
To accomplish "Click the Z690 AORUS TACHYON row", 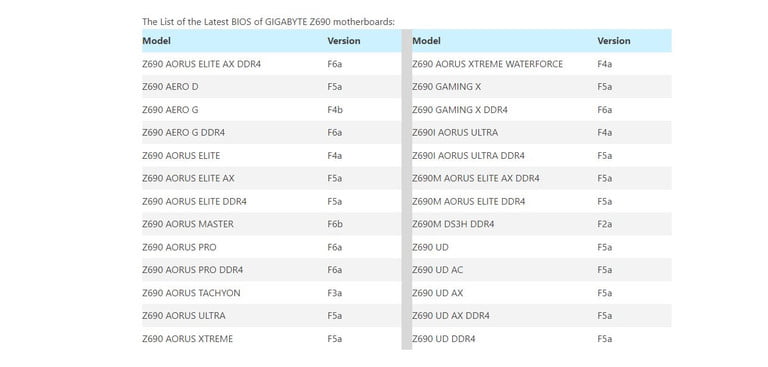I will pos(271,293).
